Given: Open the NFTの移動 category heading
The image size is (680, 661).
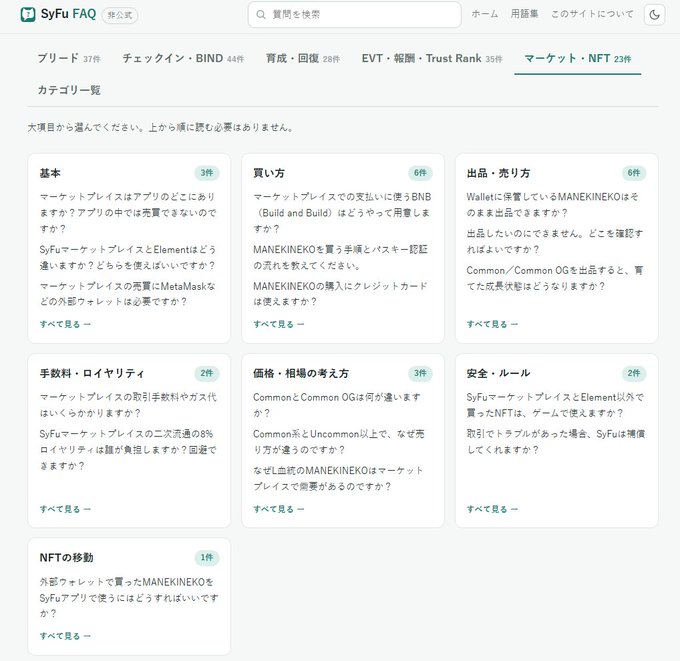Looking at the screenshot, I should point(66,557).
